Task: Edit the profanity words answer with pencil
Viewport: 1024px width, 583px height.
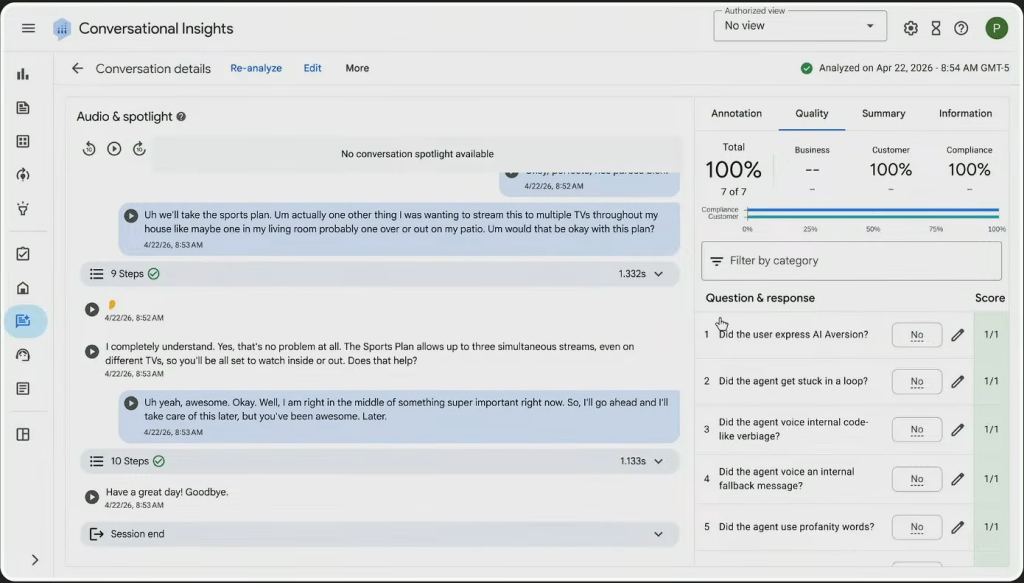Action: tap(957, 527)
